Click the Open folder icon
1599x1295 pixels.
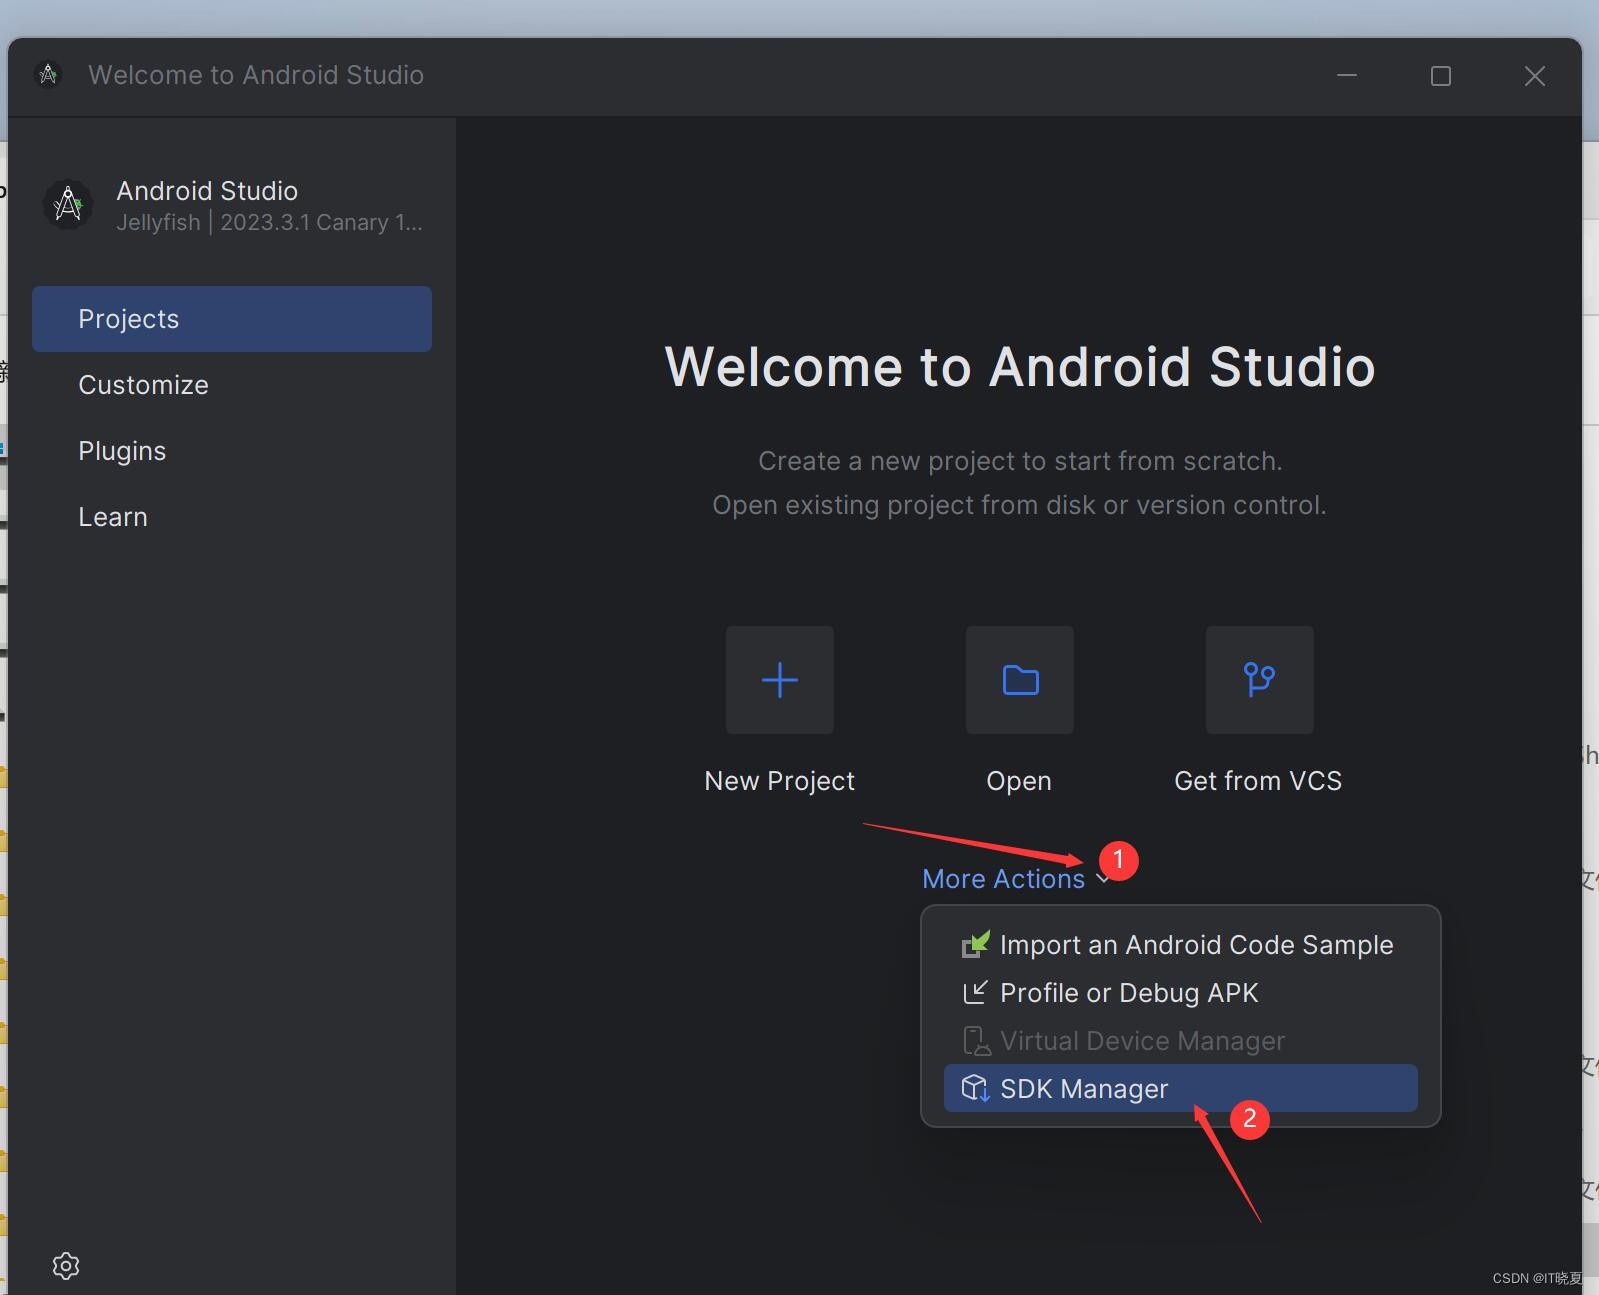click(1020, 680)
